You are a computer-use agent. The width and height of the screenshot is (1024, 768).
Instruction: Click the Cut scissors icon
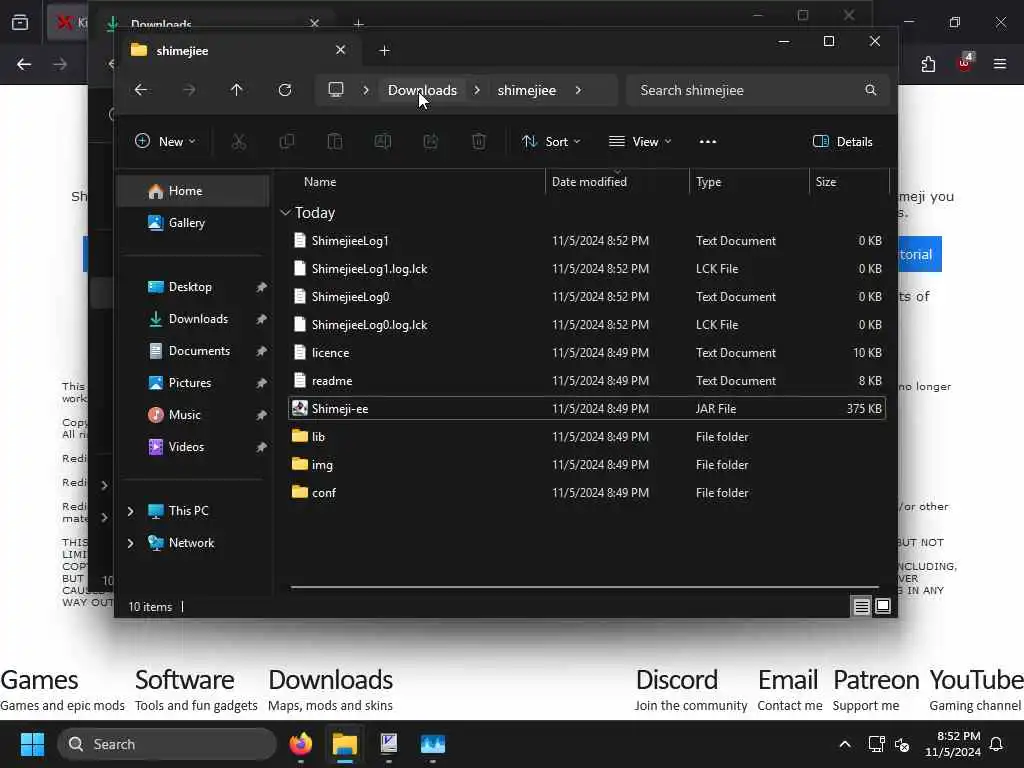pyautogui.click(x=239, y=142)
